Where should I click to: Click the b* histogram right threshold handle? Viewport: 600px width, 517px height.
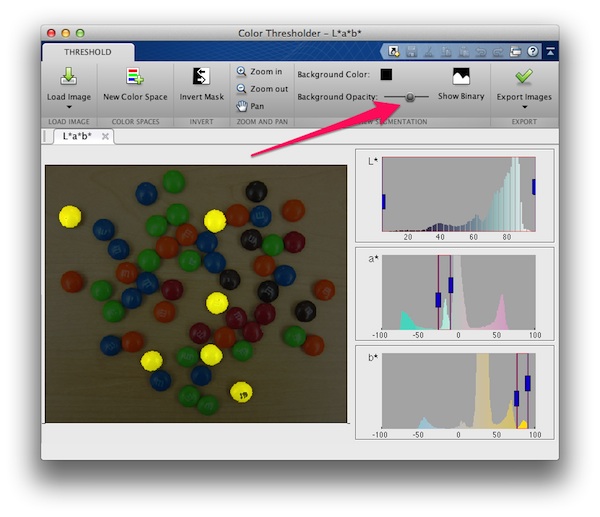(527, 383)
